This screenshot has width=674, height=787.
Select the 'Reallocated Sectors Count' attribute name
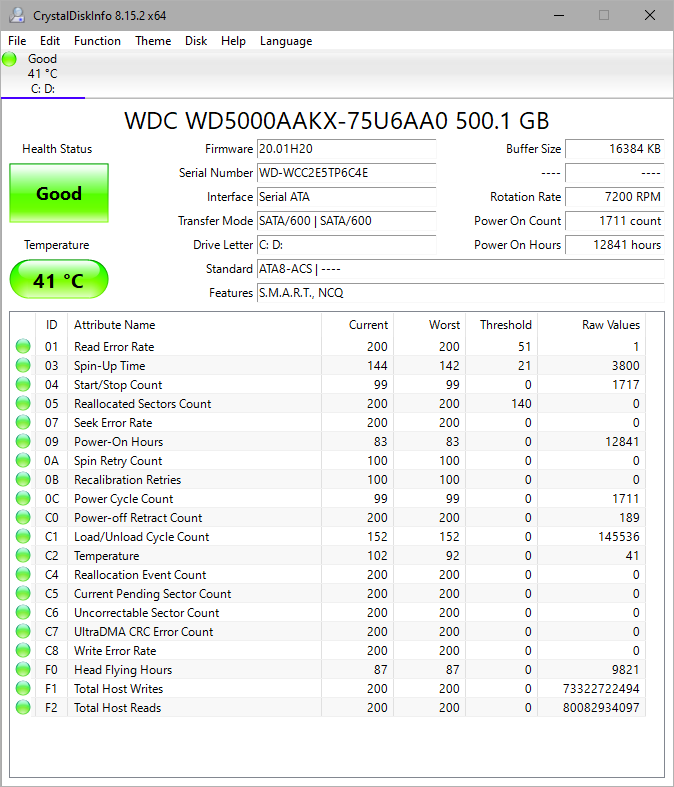(143, 404)
